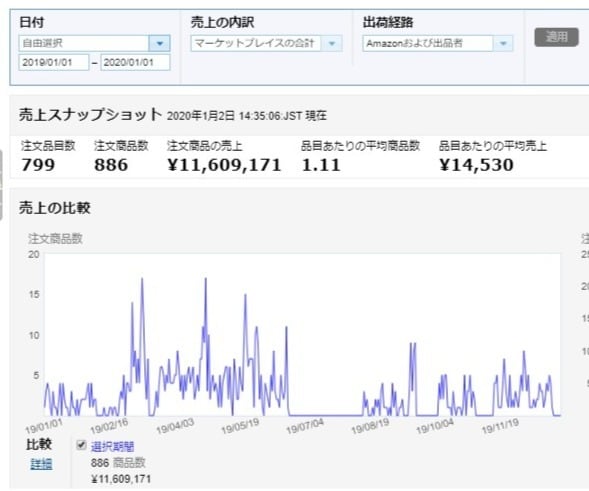Viewport: 589px width, 491px height.
Task: Click the 売上スナップショット heading
Action: click(91, 115)
